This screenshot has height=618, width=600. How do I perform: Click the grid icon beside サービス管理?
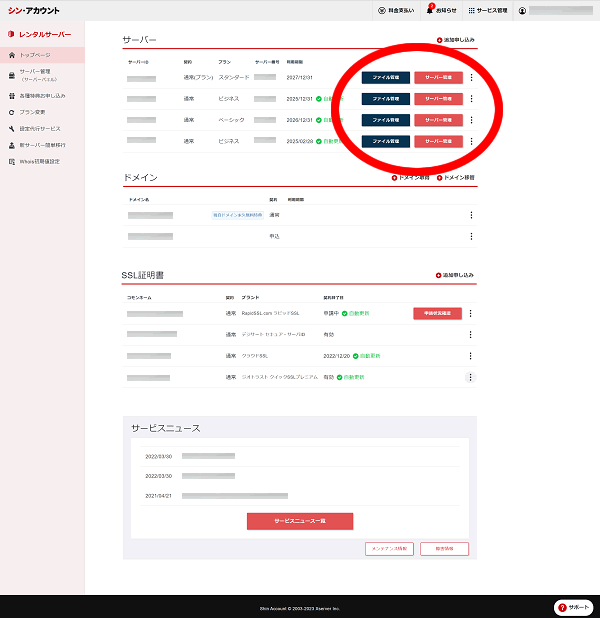click(x=471, y=11)
